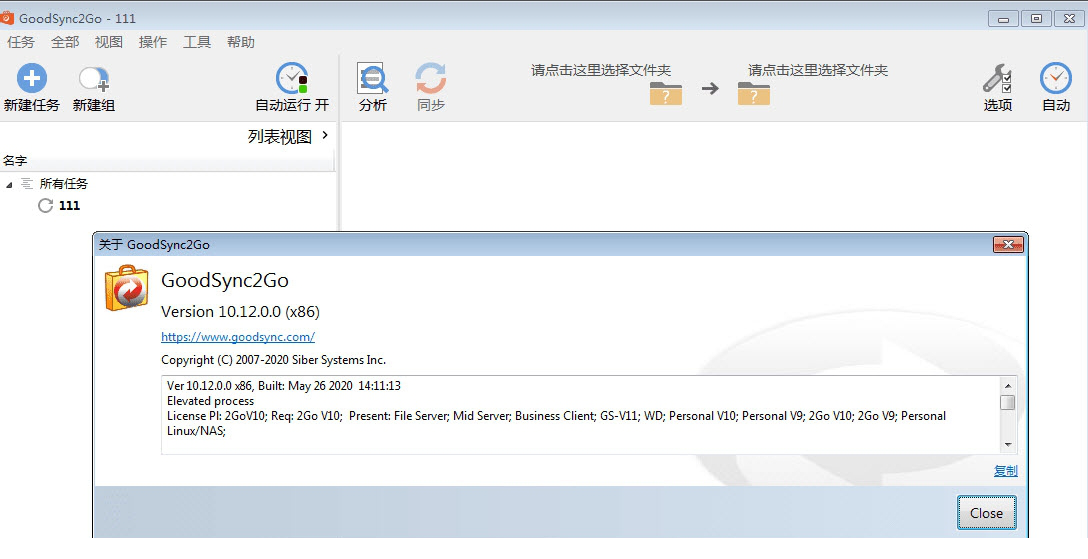Click the list icon beside 所有任务
This screenshot has width=1088, height=559.
coord(26,184)
